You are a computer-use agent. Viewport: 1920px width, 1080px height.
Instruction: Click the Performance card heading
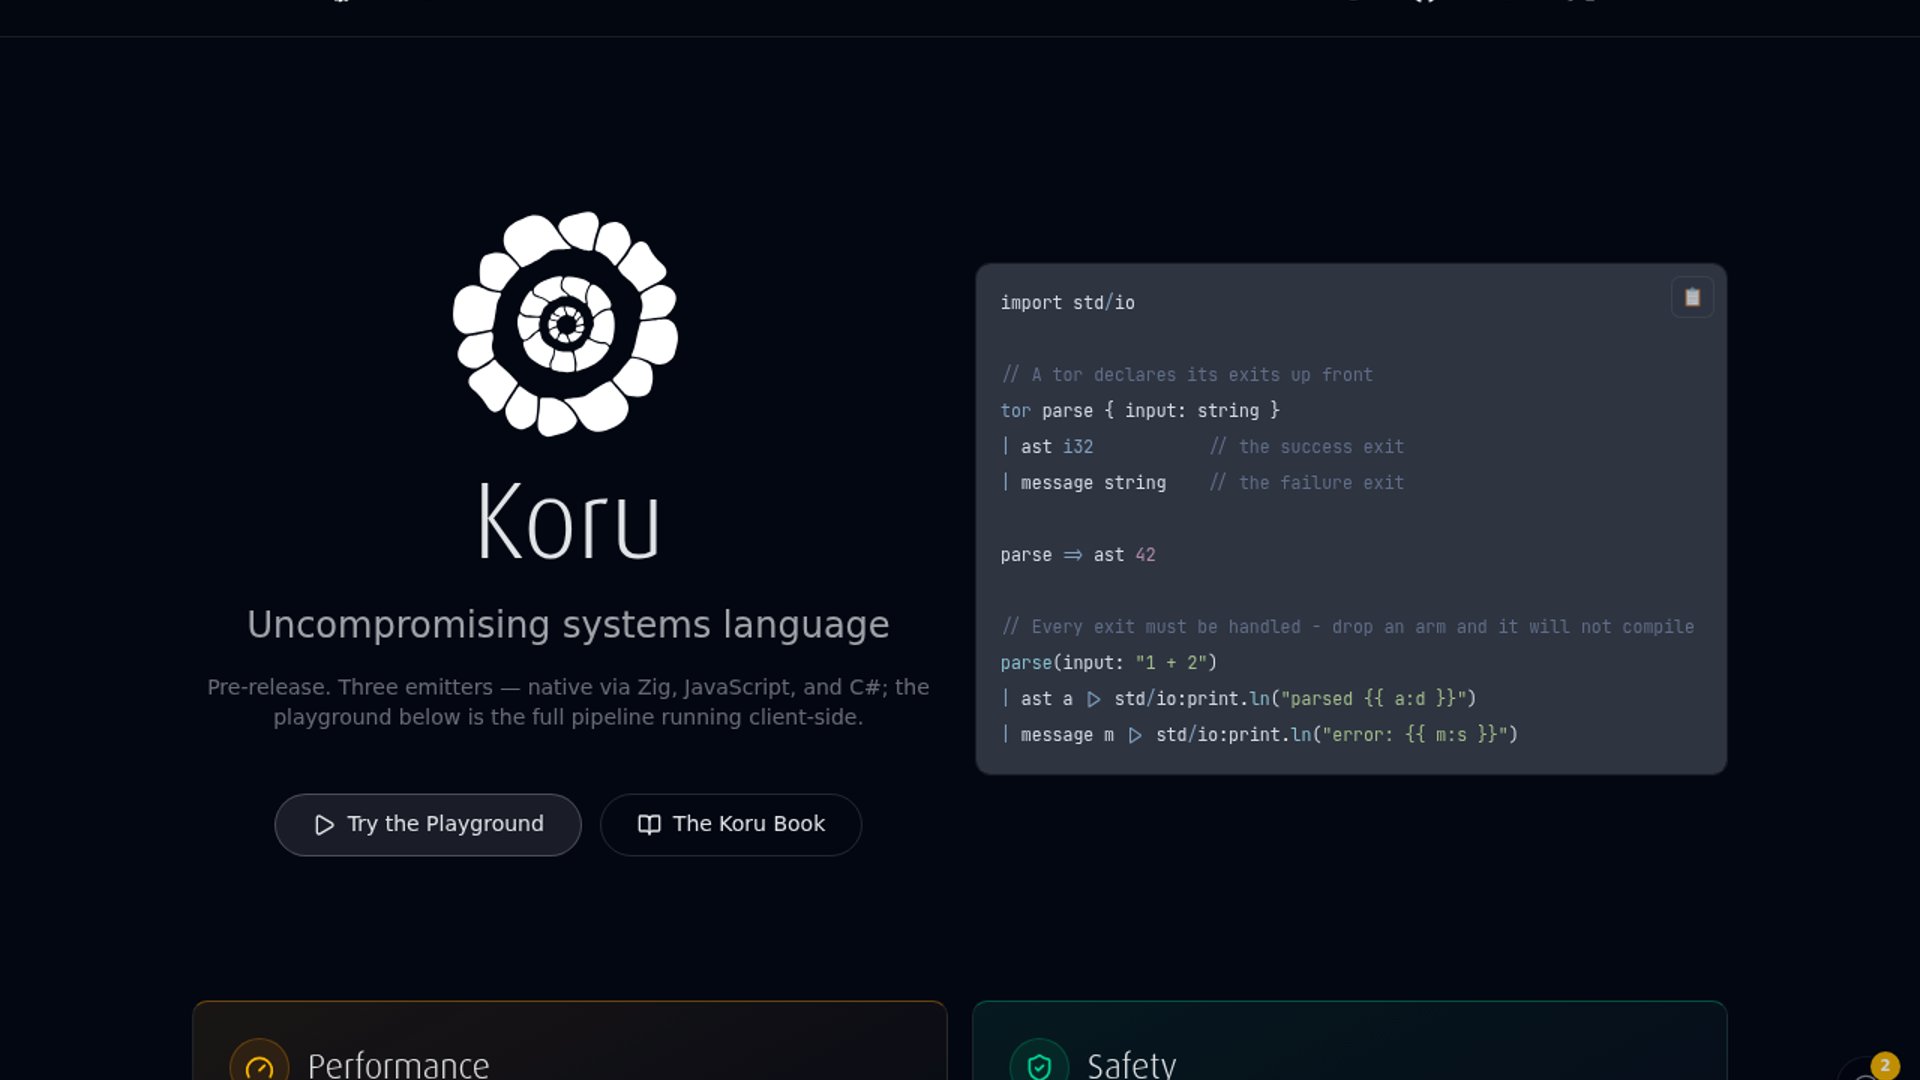pyautogui.click(x=398, y=1065)
